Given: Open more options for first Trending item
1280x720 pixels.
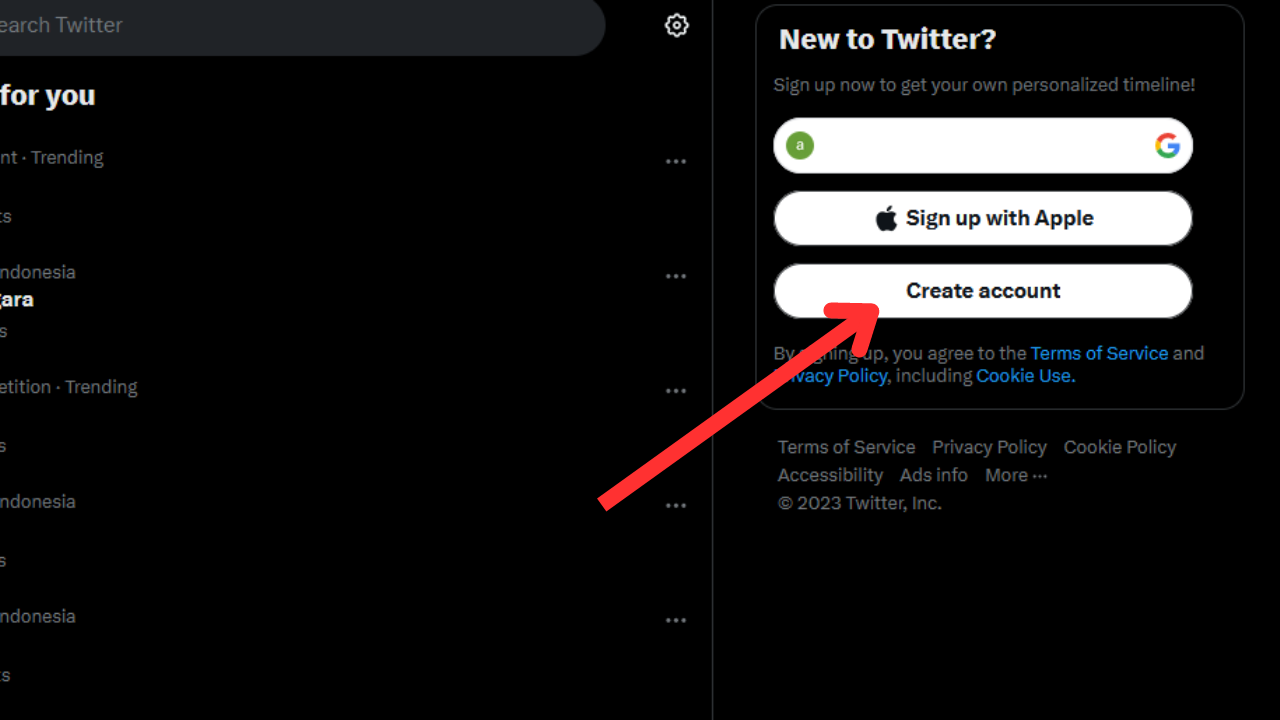Looking at the screenshot, I should pos(676,161).
